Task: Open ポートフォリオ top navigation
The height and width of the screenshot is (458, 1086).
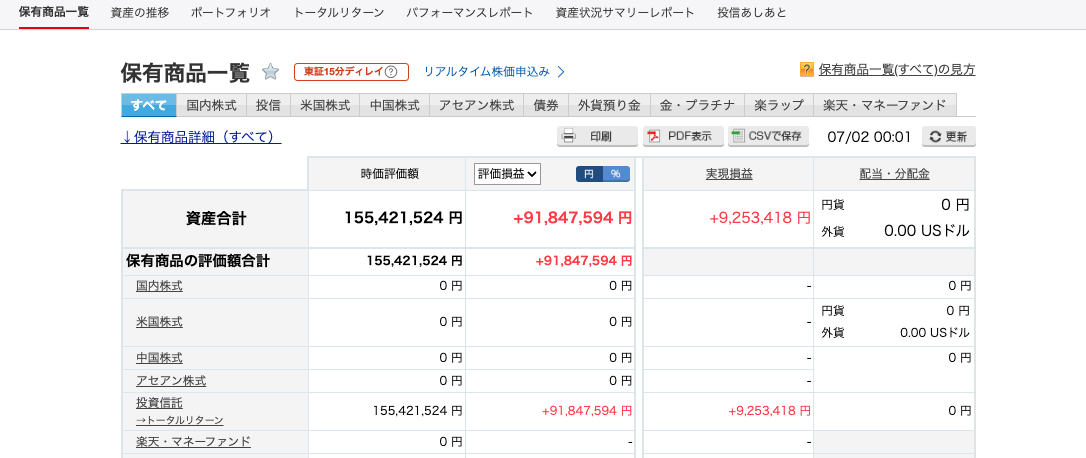Action: coord(231,12)
